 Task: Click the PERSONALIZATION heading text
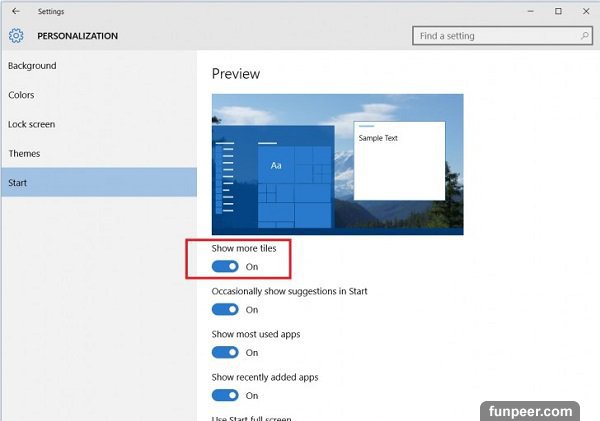(77, 36)
